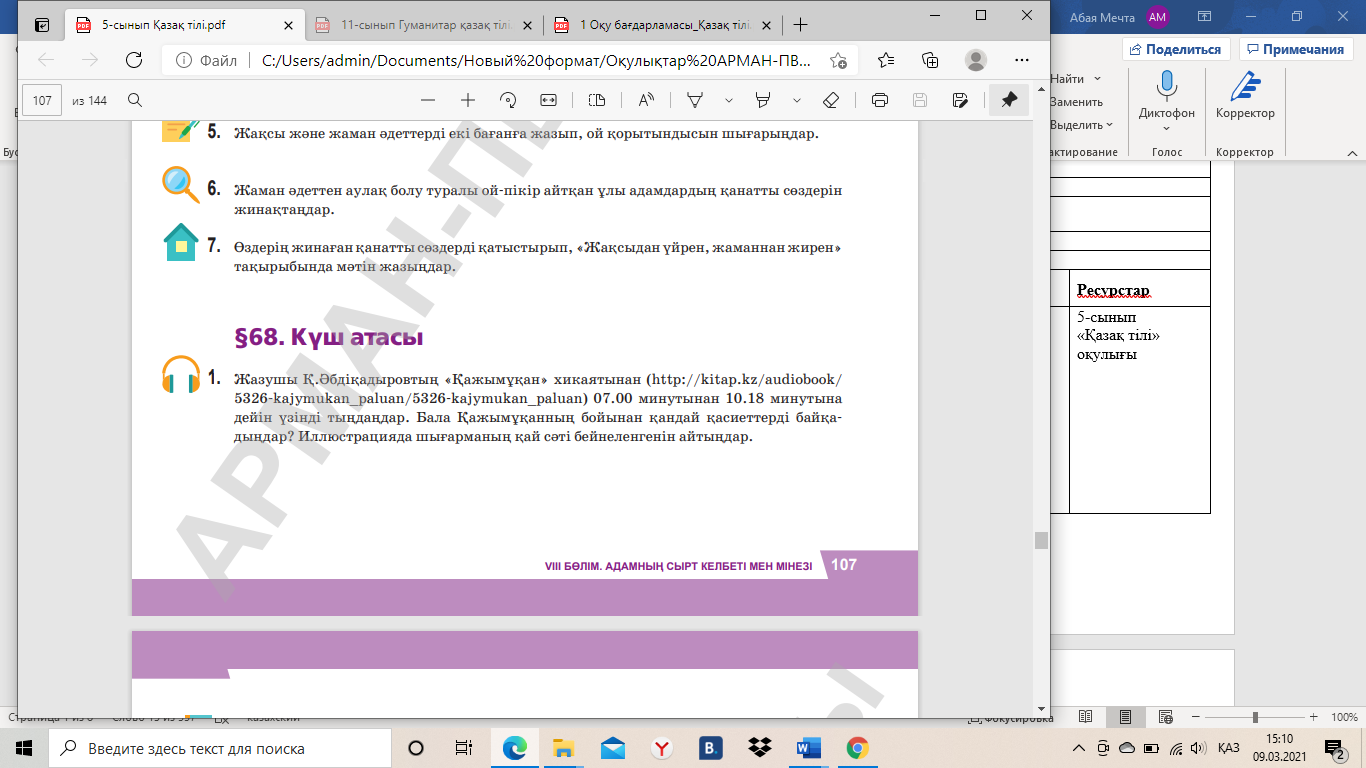Show hidden system tray icons
Screen dimensions: 1366x768
1078,748
